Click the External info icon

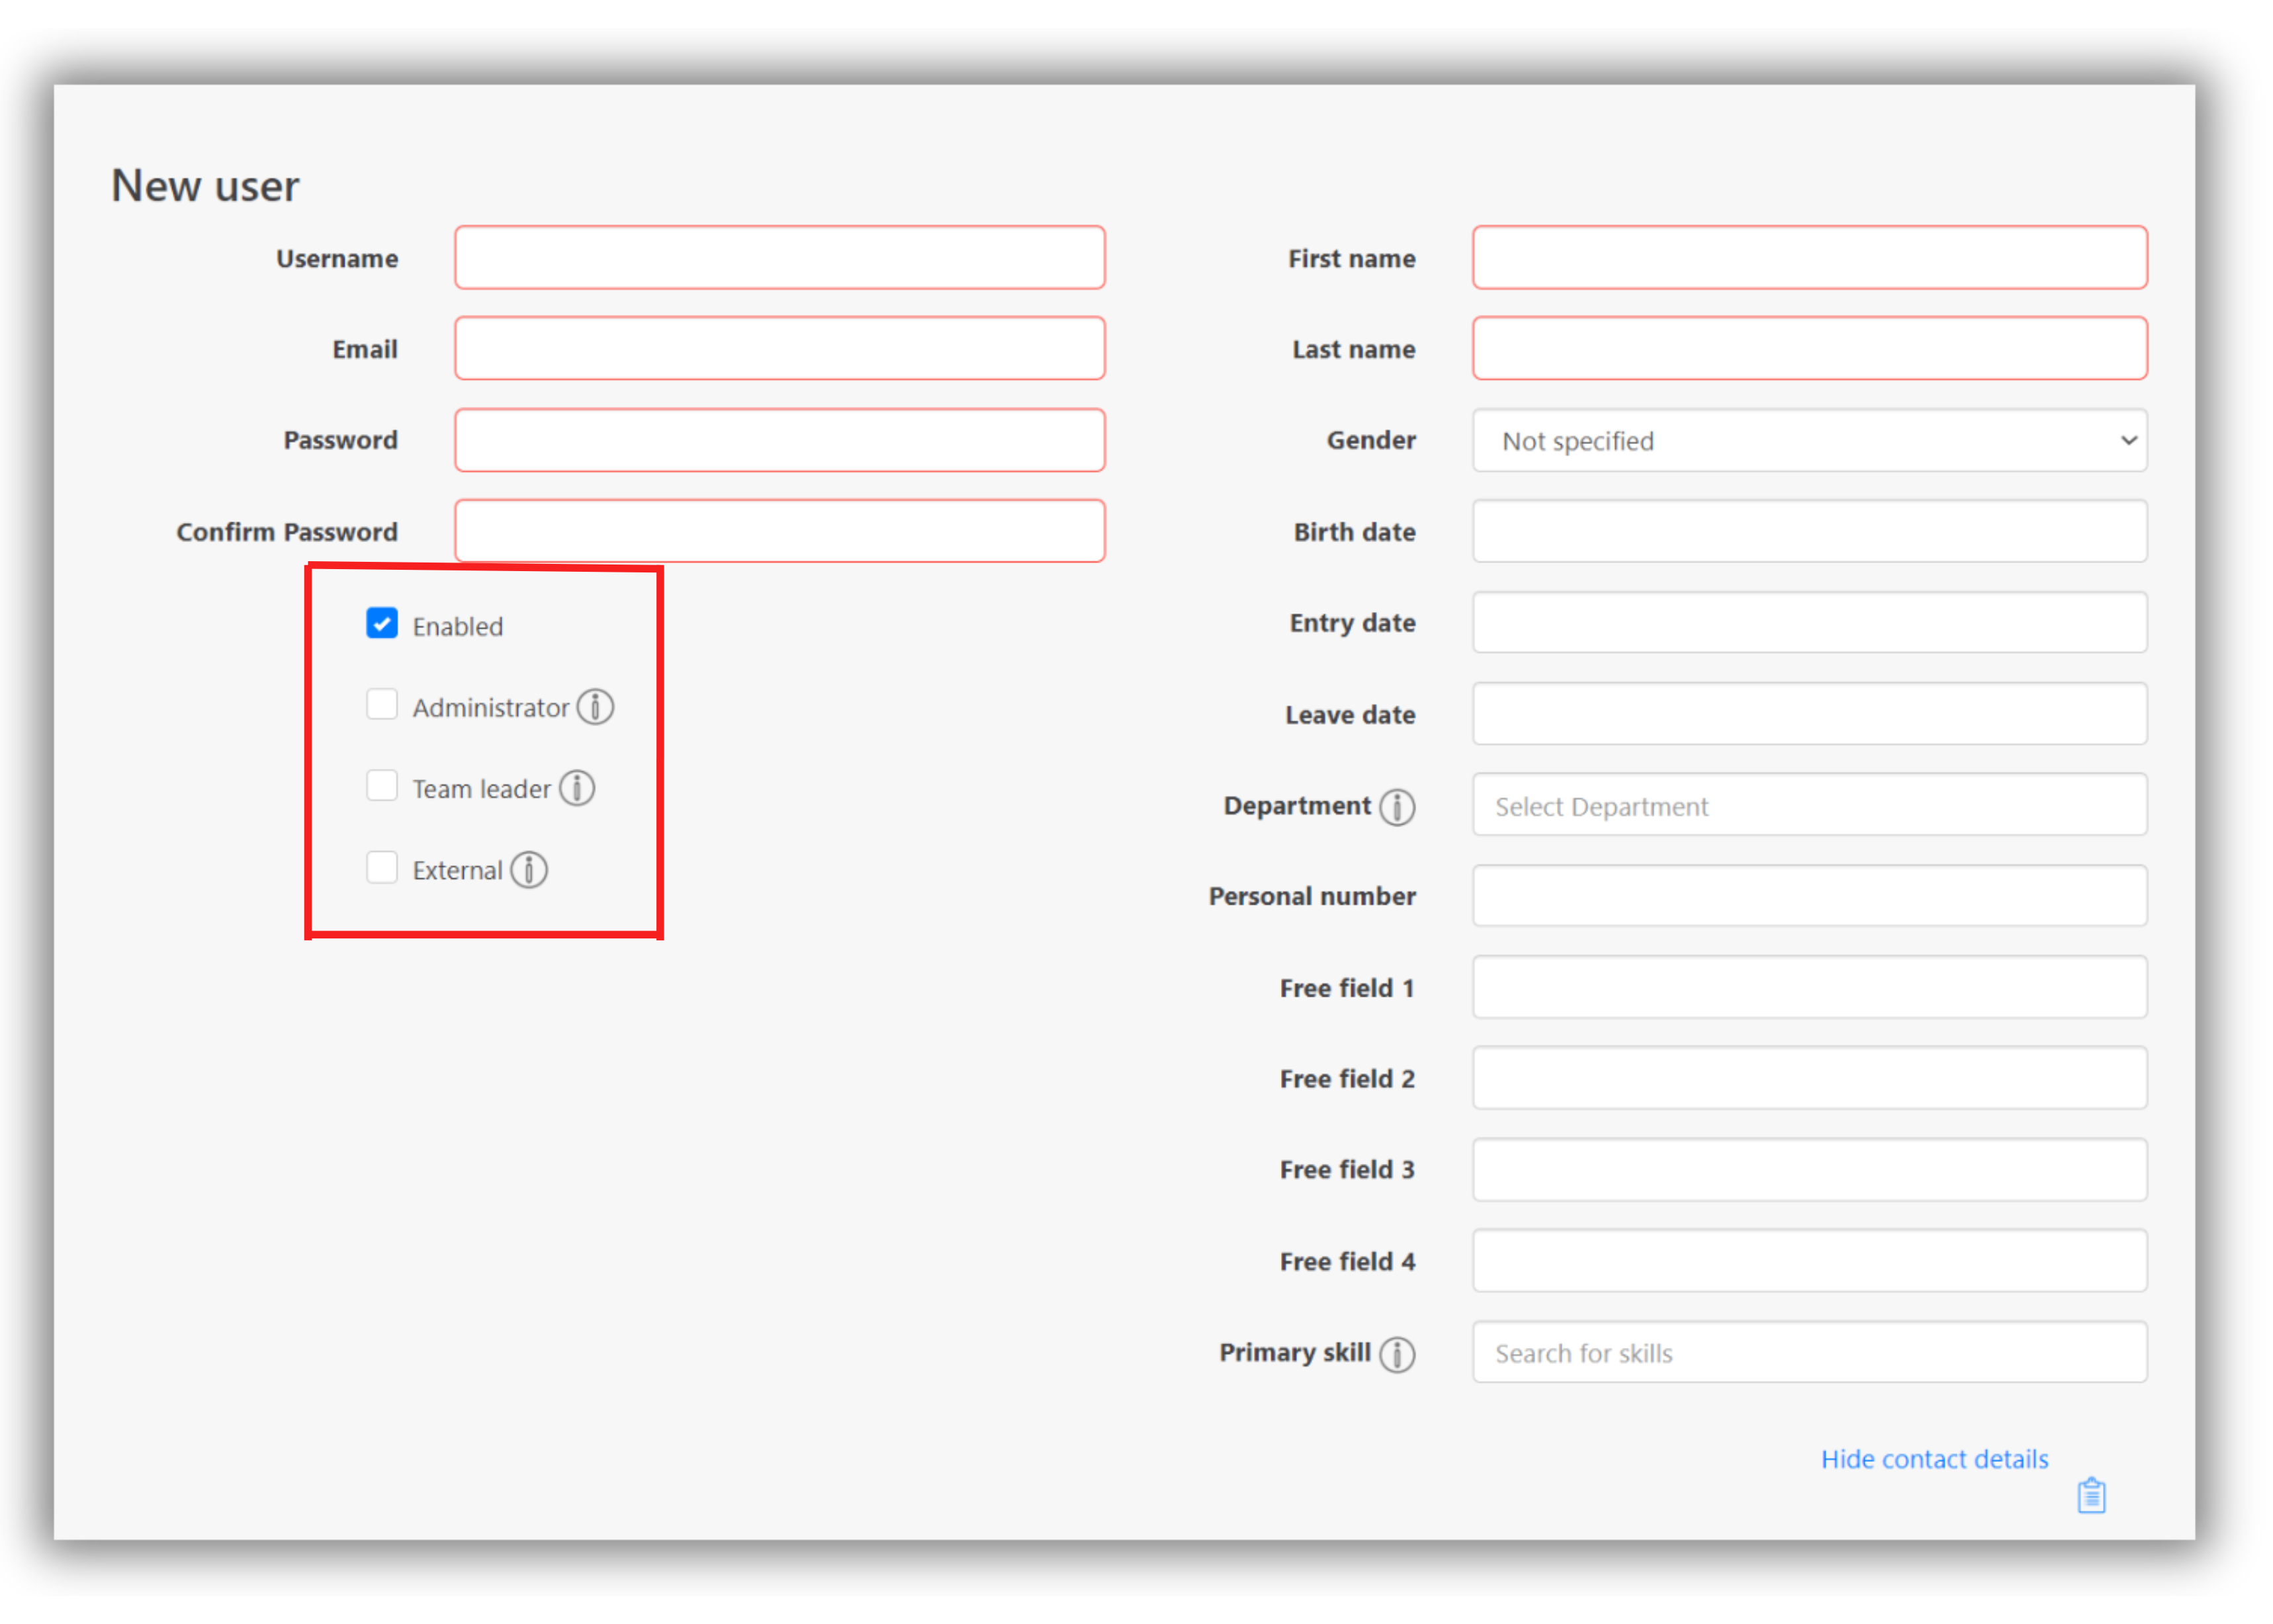pos(529,870)
